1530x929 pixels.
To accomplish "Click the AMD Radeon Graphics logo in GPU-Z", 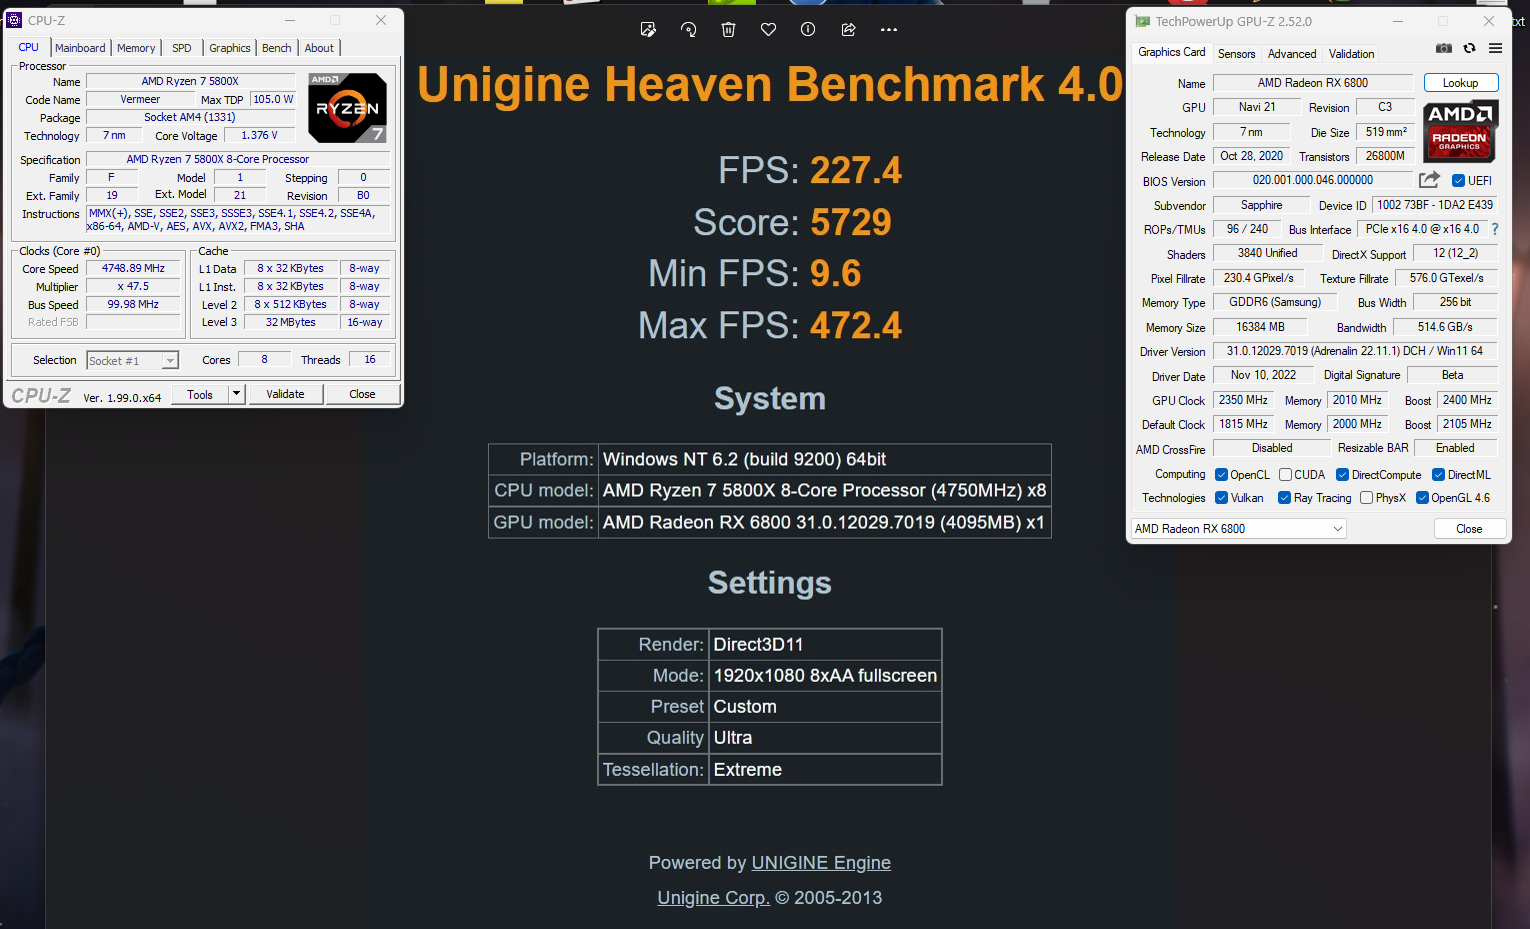I will tap(1459, 131).
